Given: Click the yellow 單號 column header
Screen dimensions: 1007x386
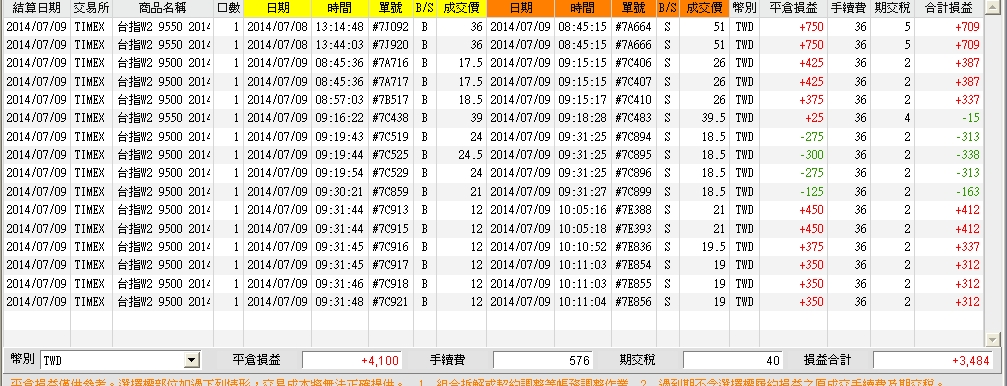Looking at the screenshot, I should [390, 8].
